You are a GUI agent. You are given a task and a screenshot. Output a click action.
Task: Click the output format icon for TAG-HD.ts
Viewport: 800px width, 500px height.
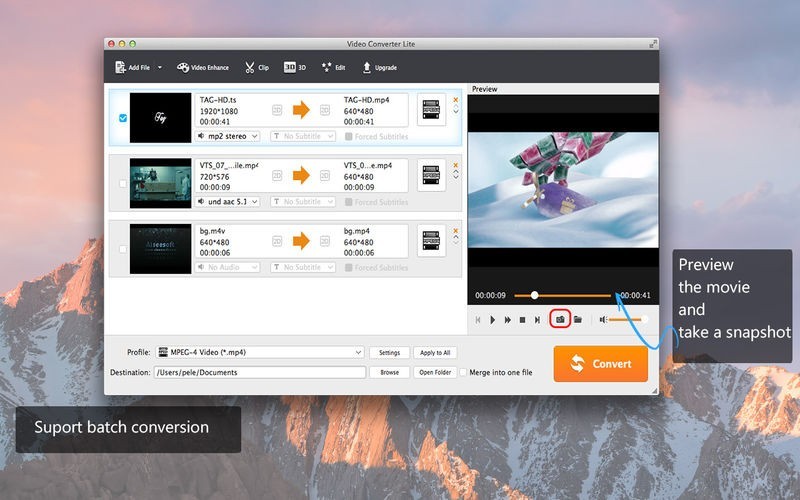click(431, 111)
